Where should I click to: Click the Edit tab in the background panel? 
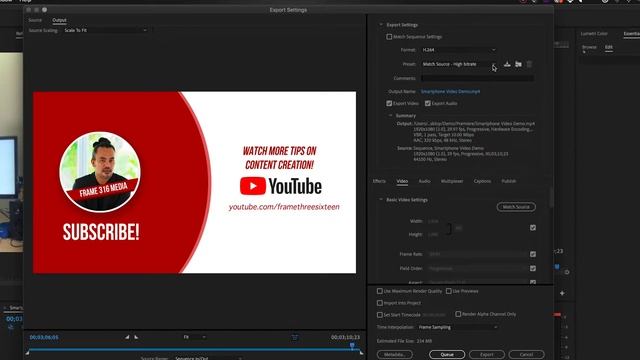pos(609,47)
